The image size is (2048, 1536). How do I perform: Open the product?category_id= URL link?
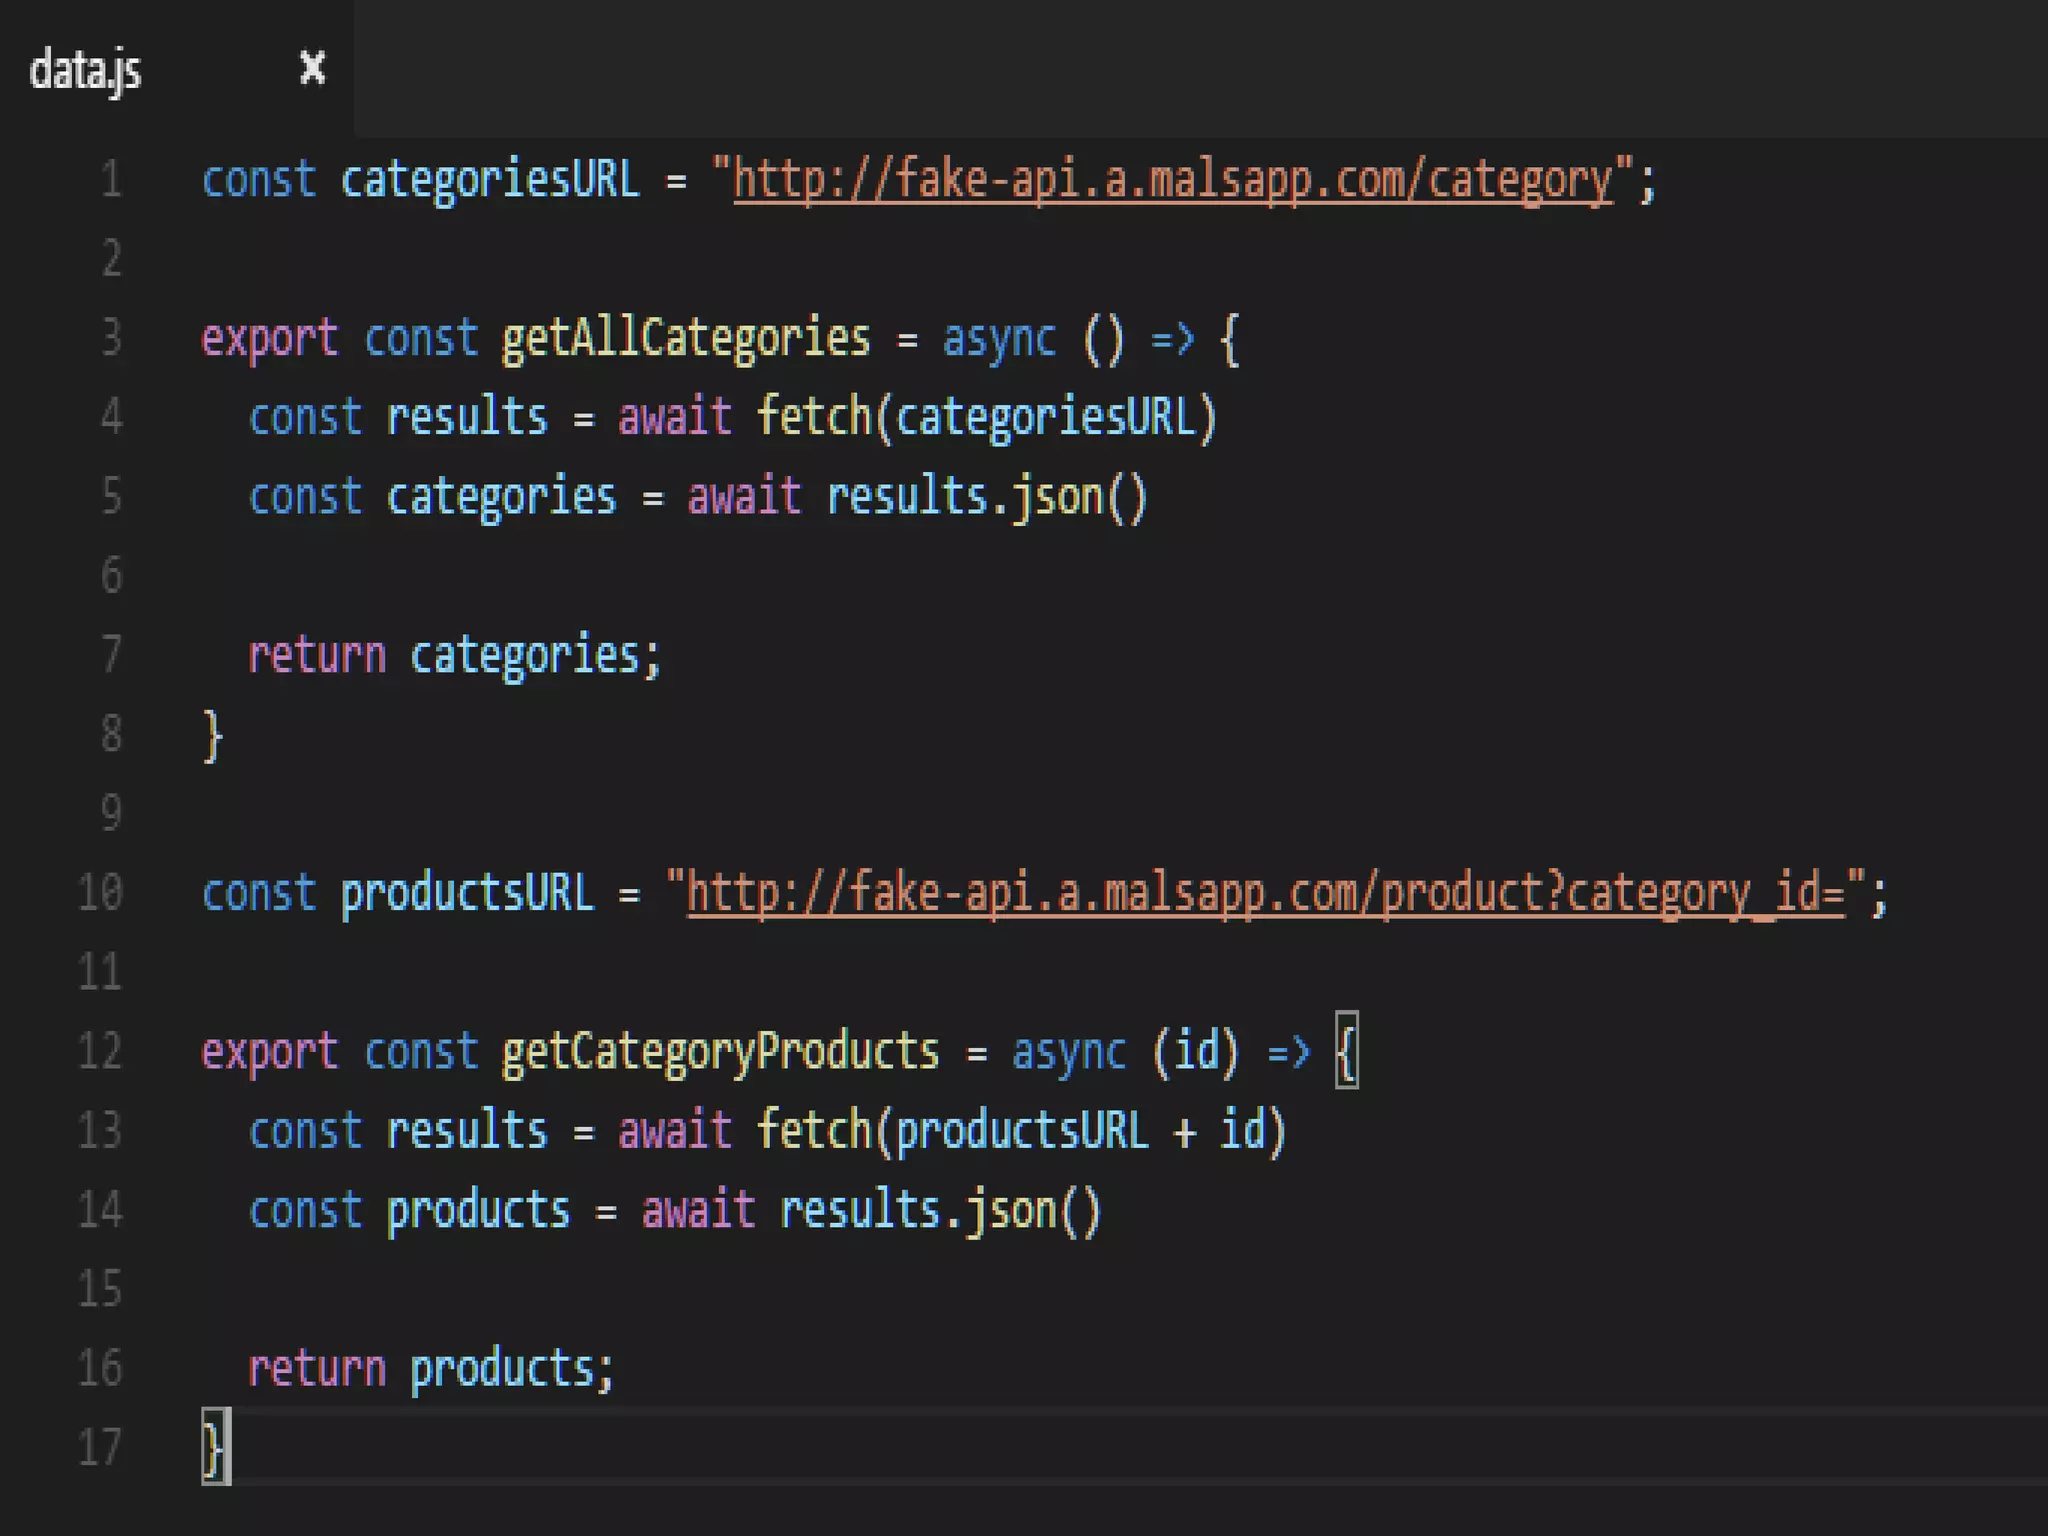1264,893
